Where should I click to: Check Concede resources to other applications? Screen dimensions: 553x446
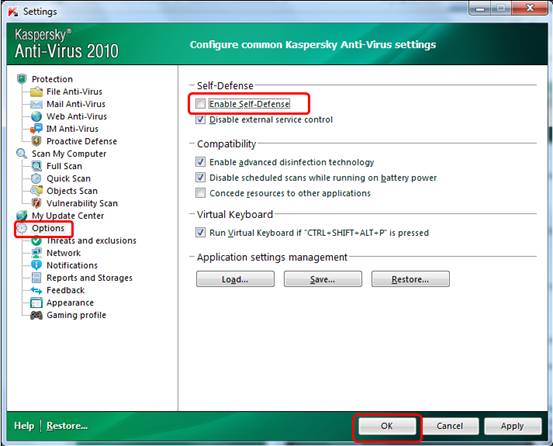(x=200, y=193)
